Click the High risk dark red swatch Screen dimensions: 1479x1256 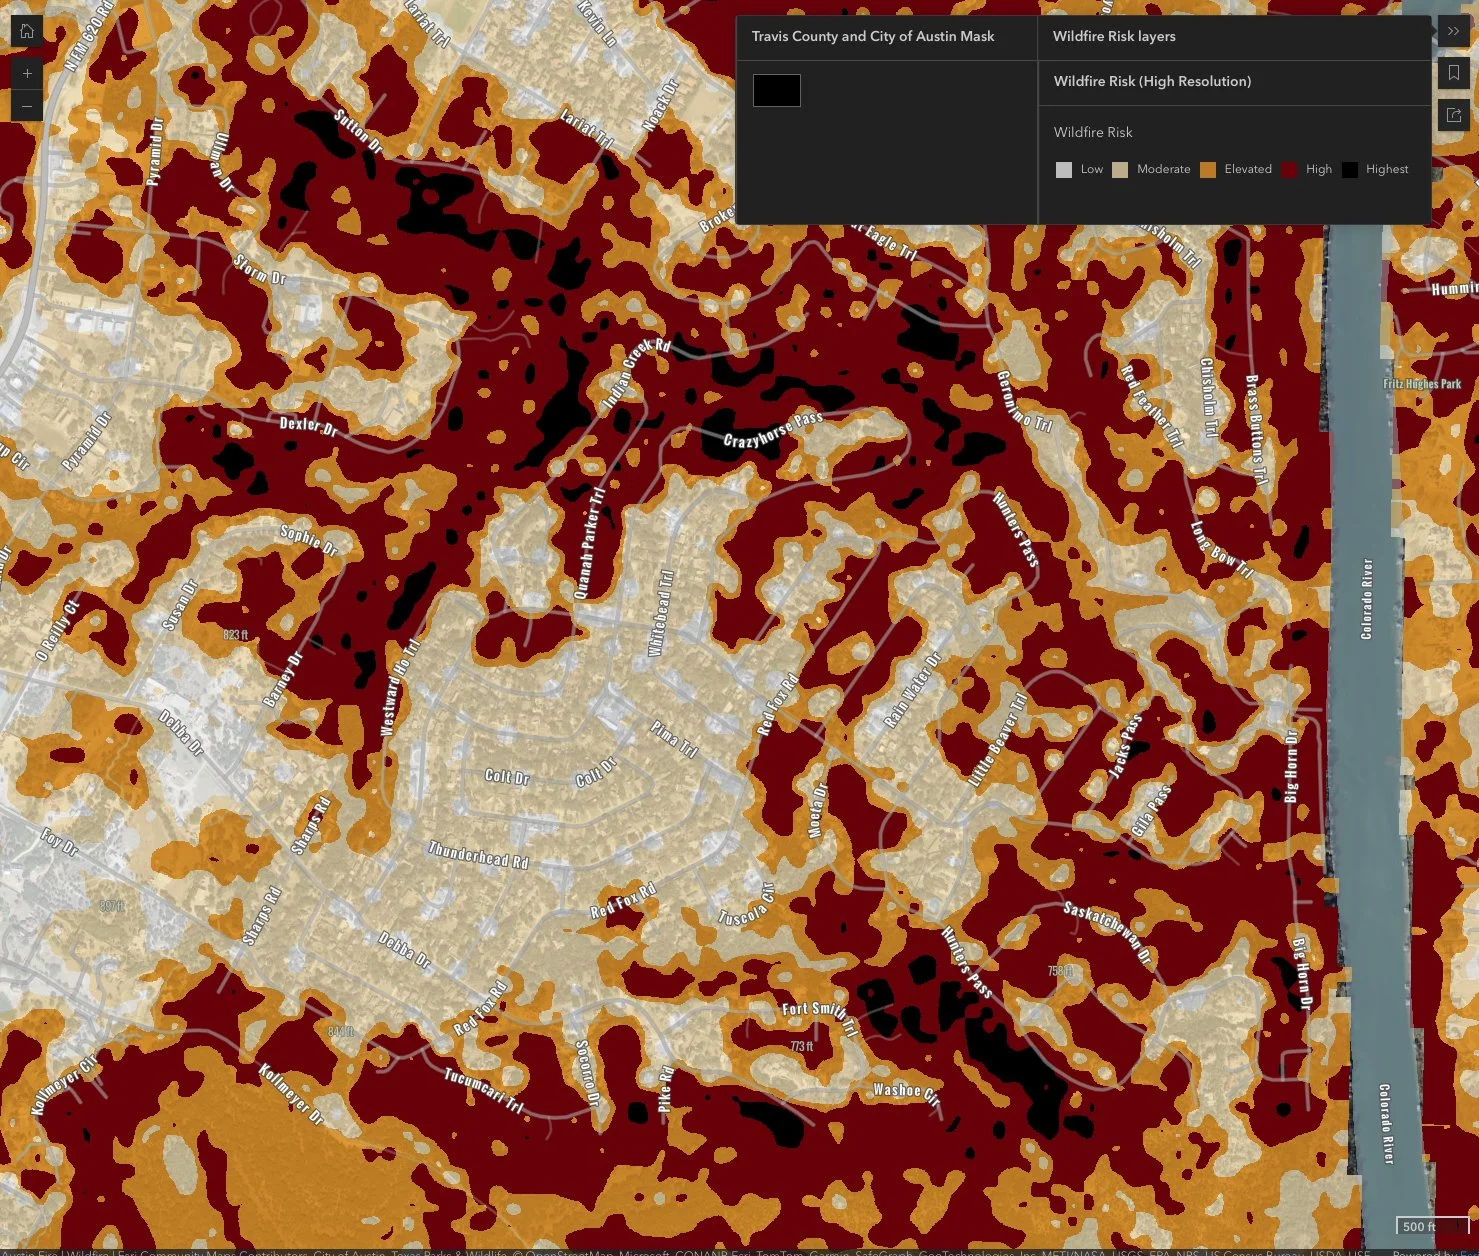coord(1289,170)
